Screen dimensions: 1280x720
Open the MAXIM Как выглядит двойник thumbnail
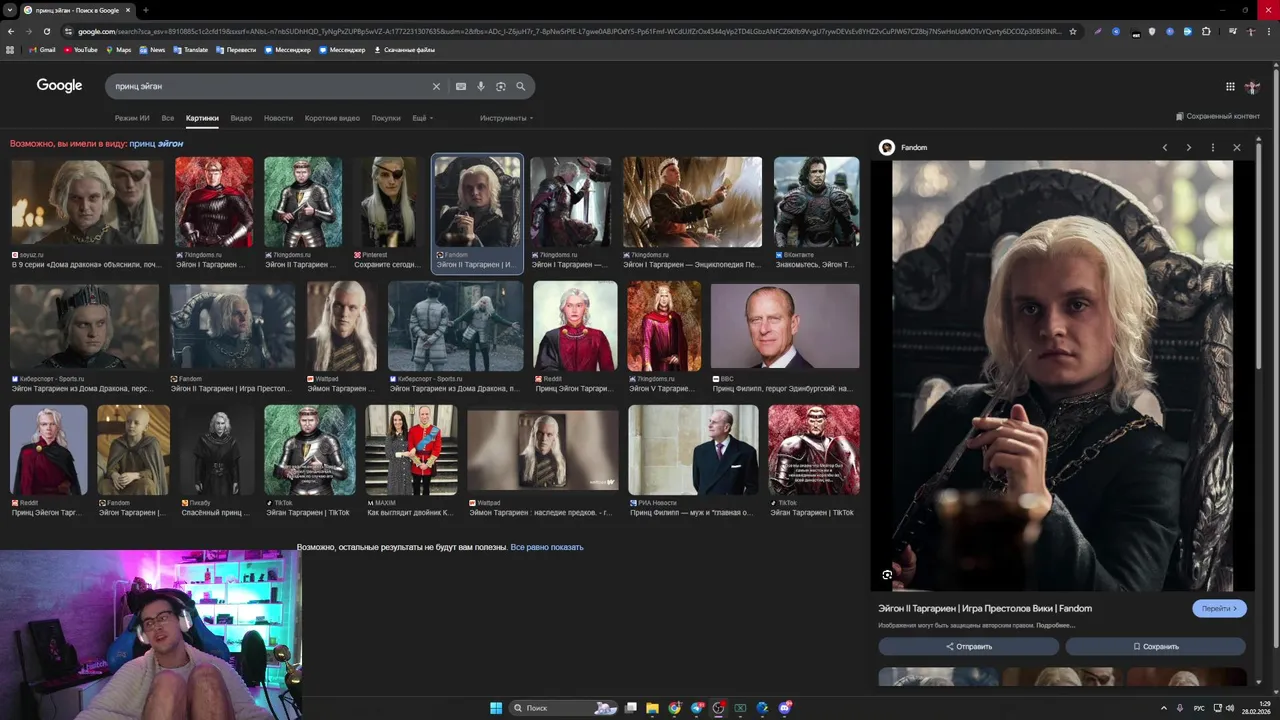coord(411,450)
